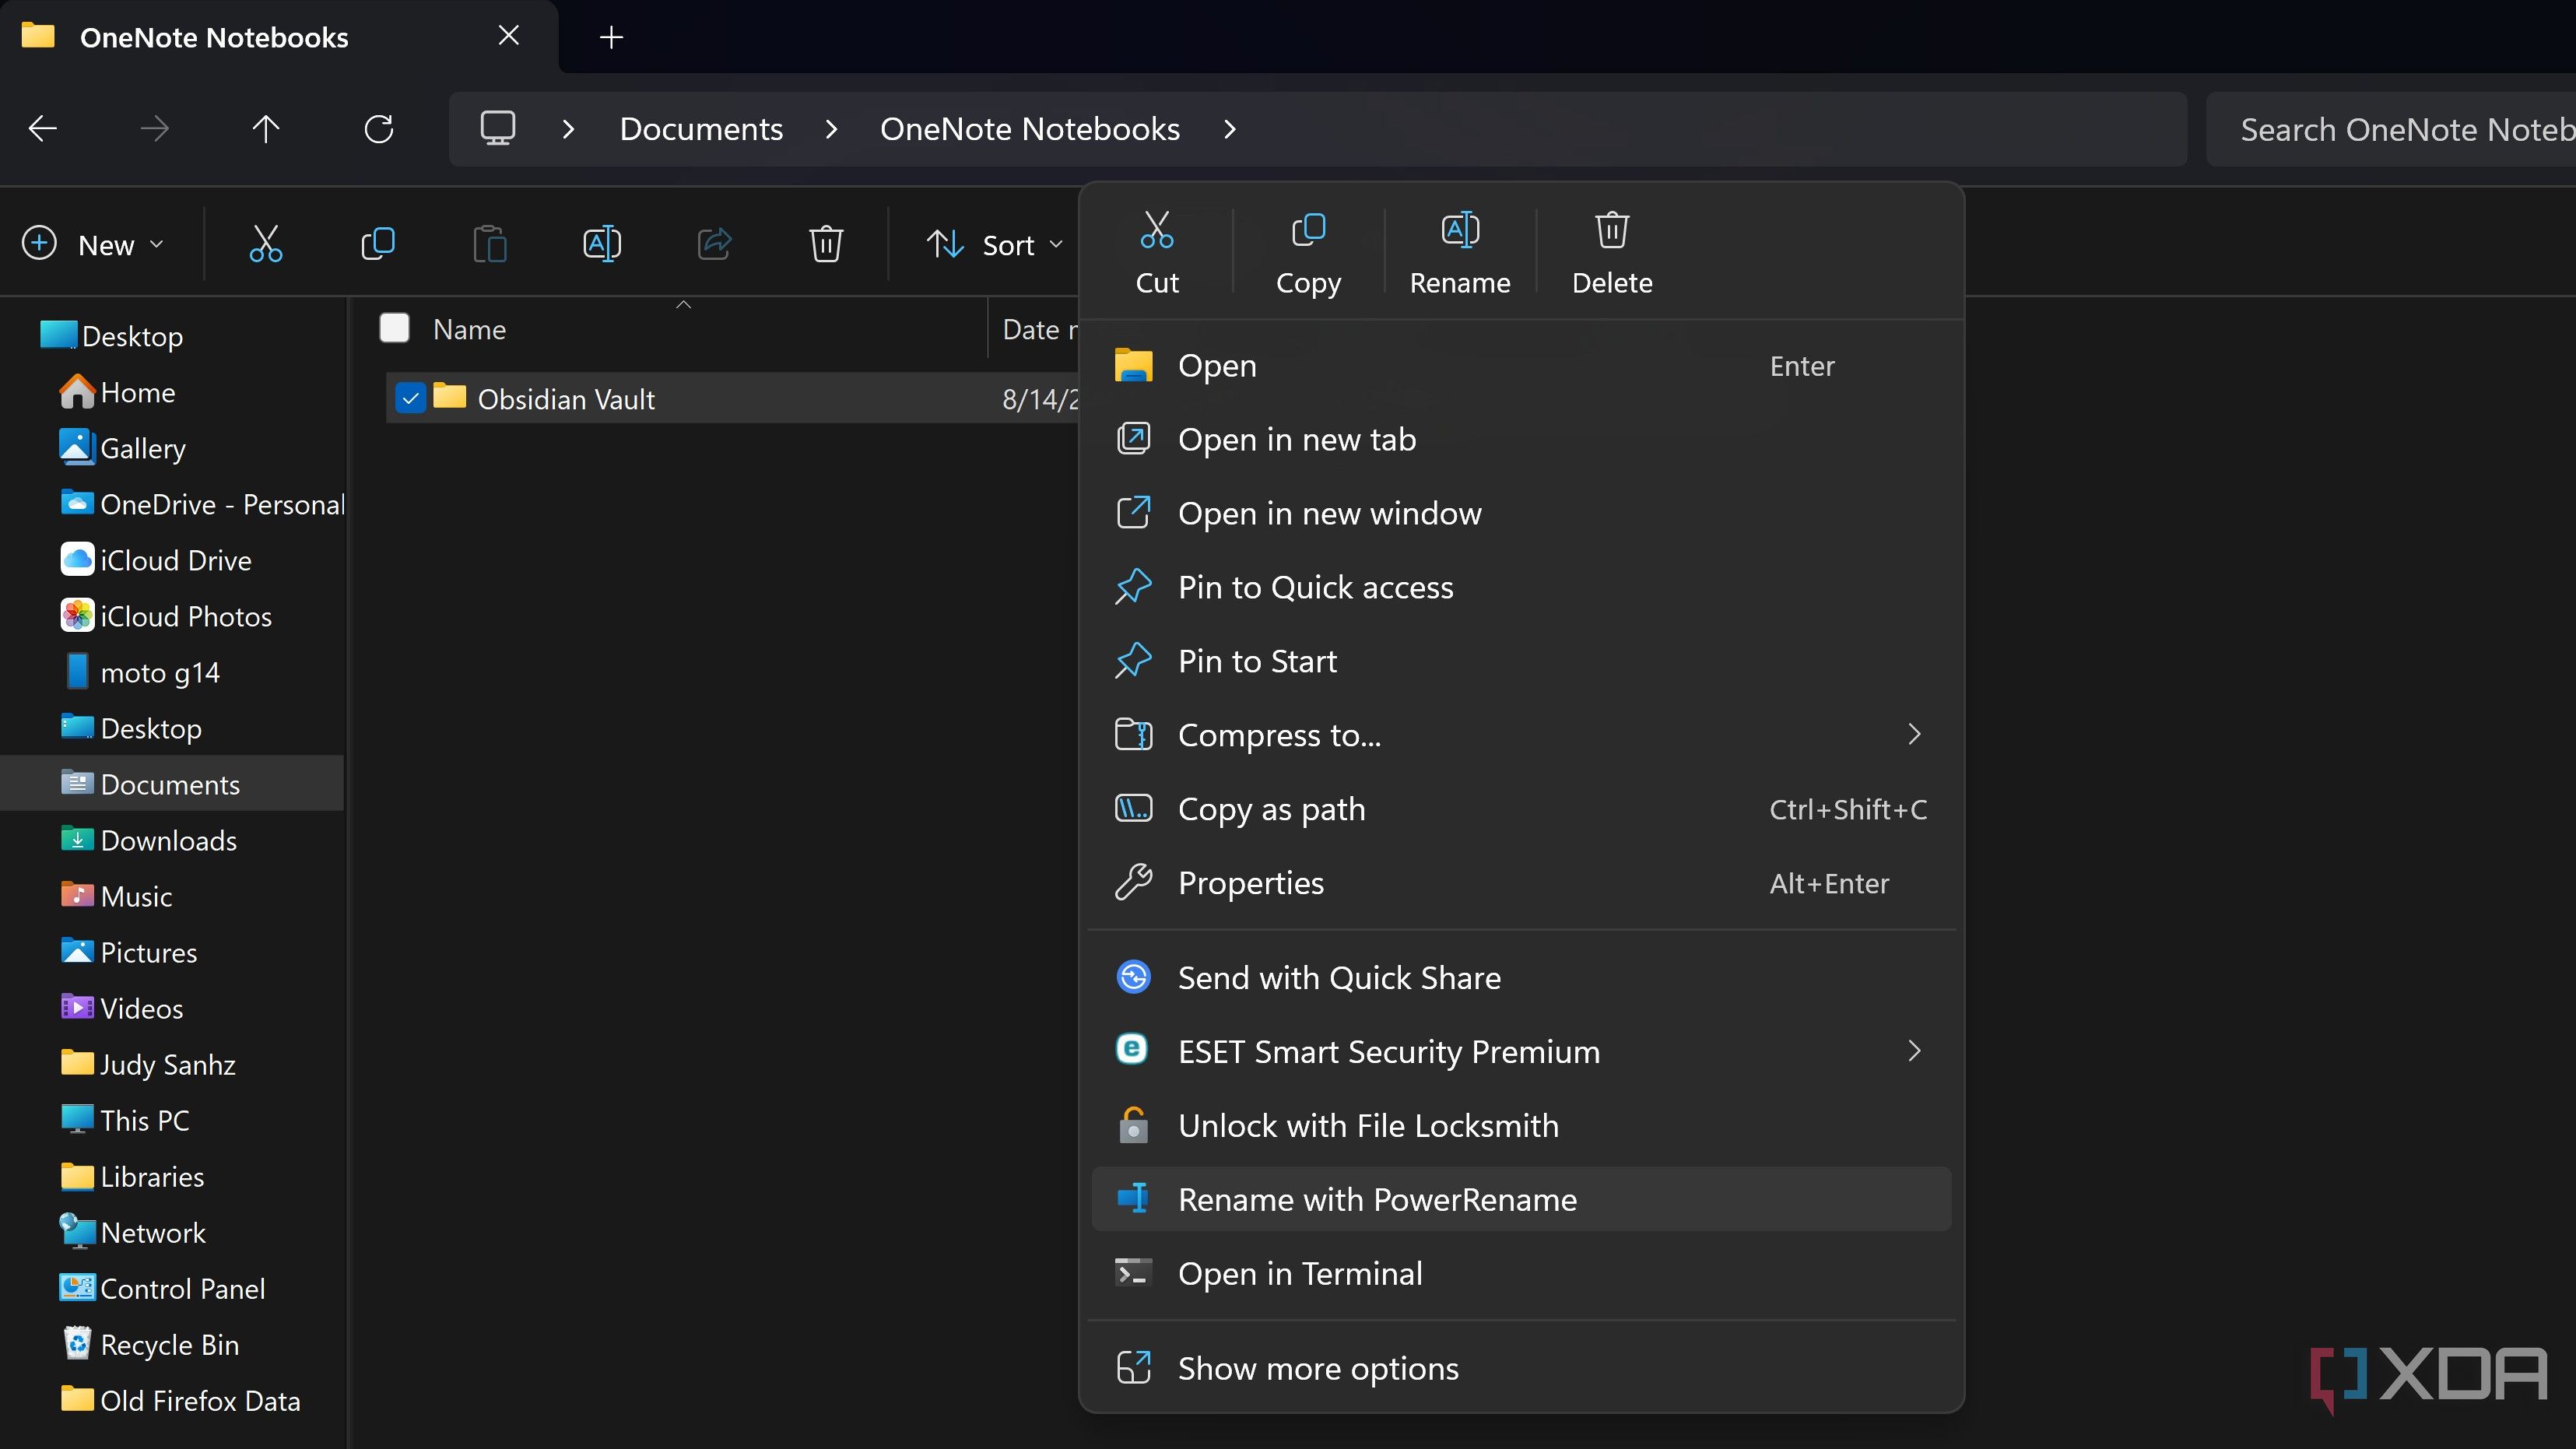This screenshot has height=1449, width=2576.
Task: Click the Documents breadcrumb in the address bar
Action: click(x=701, y=128)
